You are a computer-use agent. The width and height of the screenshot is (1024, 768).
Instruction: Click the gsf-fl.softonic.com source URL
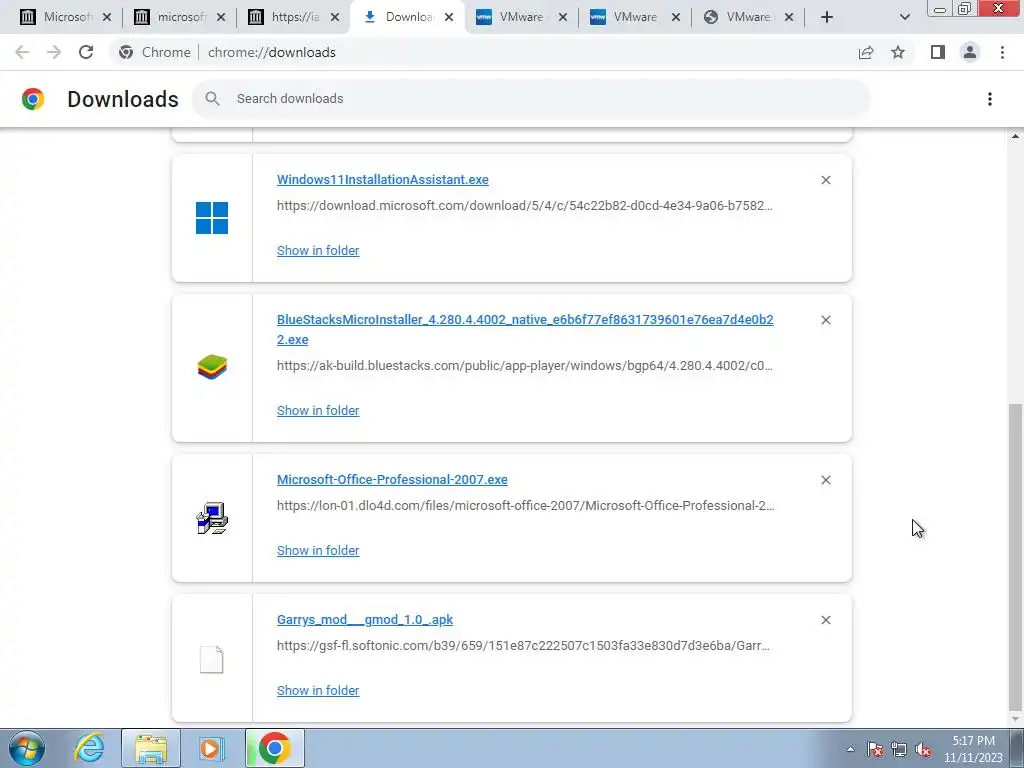(x=523, y=645)
